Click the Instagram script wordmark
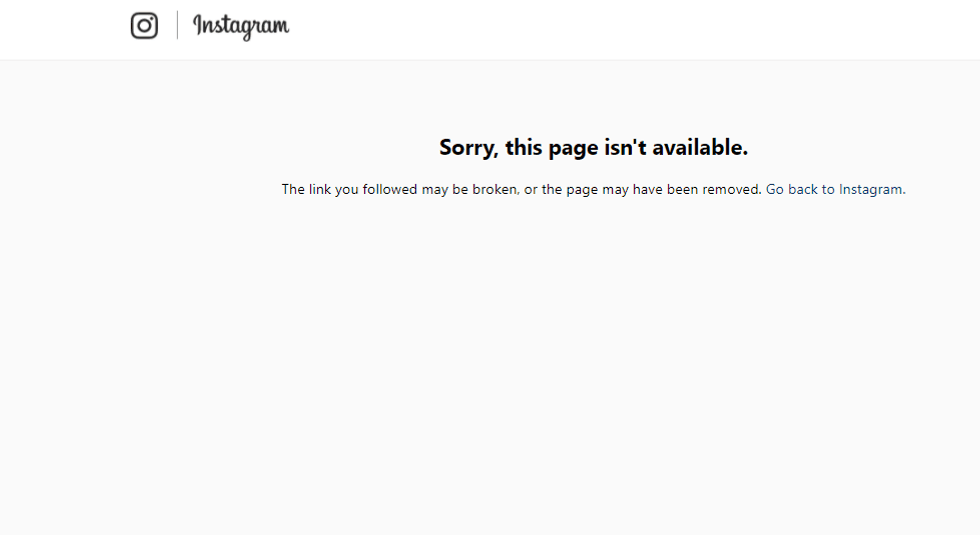 coord(241,27)
